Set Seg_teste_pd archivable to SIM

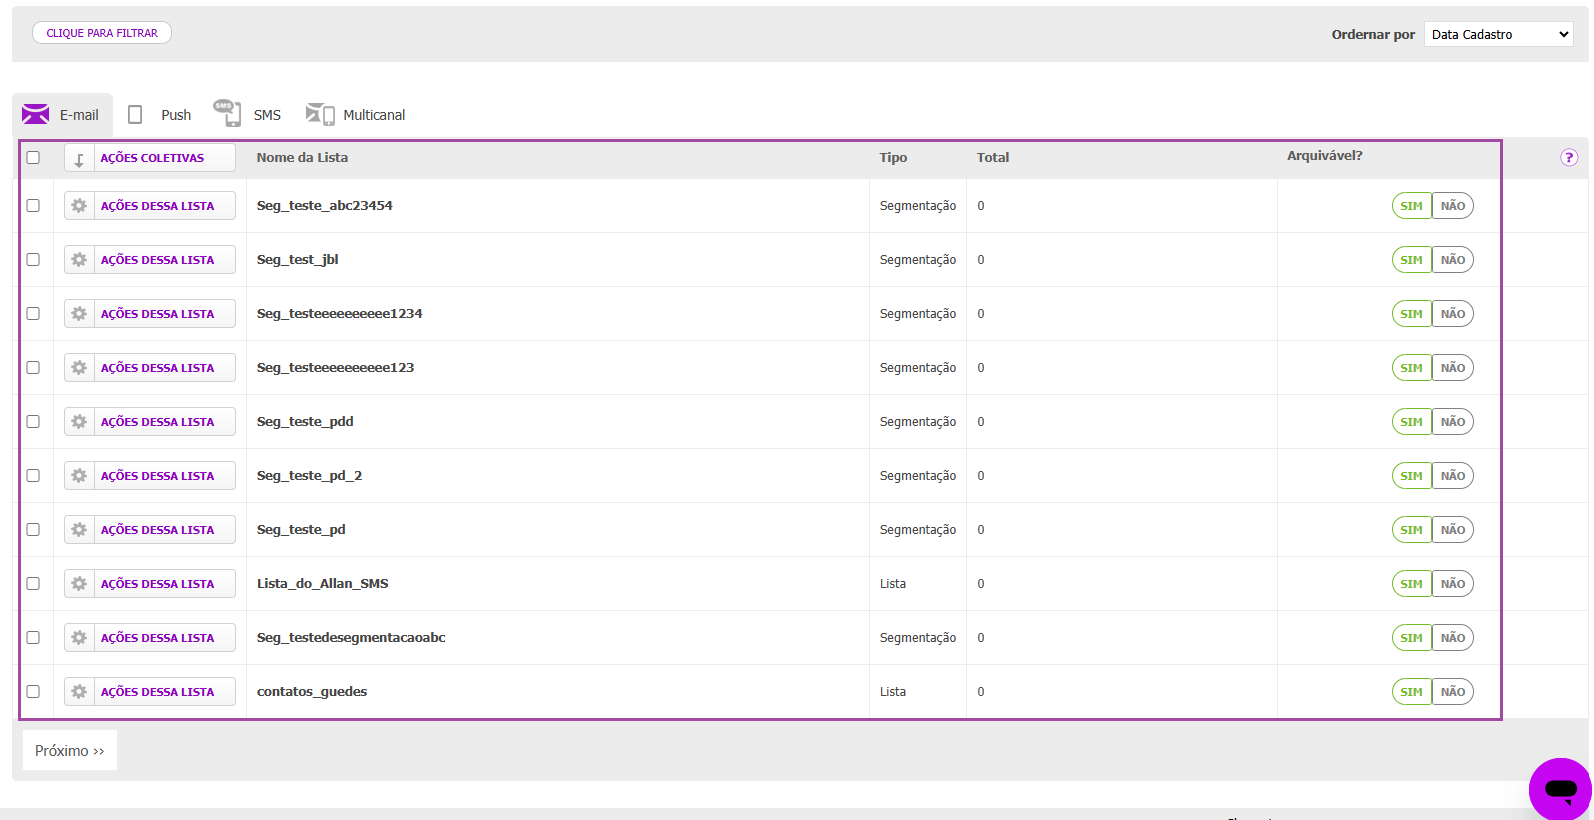1412,530
